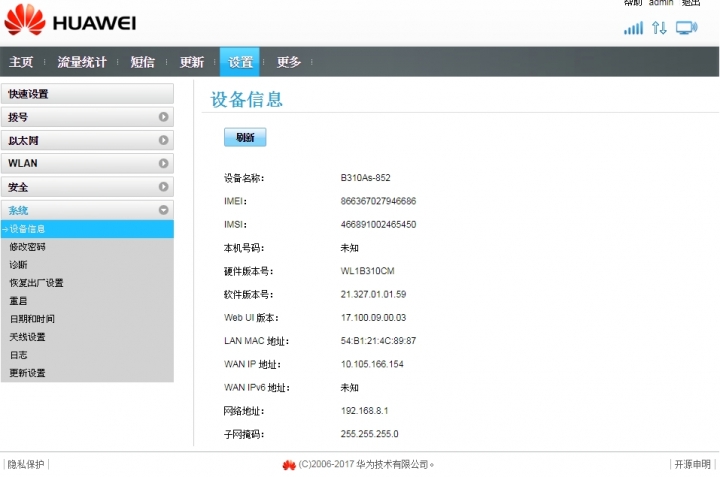Image resolution: width=720 pixels, height=477 pixels.
Task: Click the 本机号码 value 未知
Action: click(349, 248)
